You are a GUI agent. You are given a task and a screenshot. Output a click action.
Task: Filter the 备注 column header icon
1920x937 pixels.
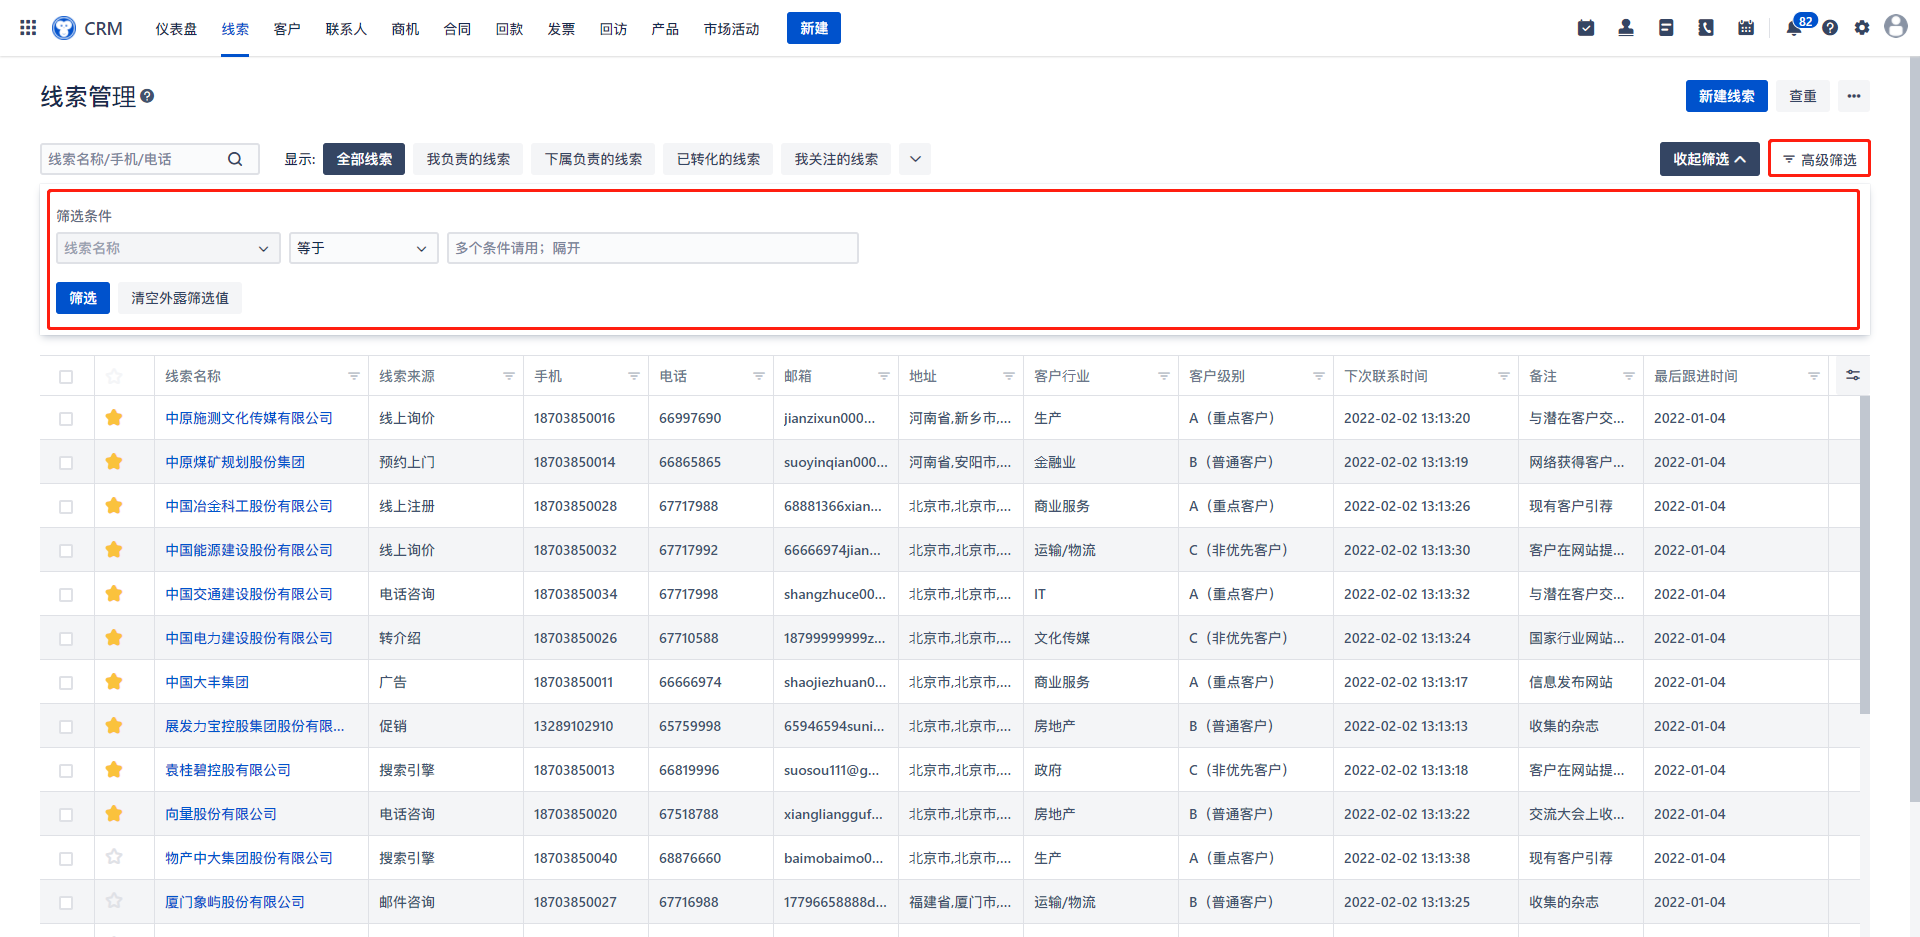(x=1629, y=376)
